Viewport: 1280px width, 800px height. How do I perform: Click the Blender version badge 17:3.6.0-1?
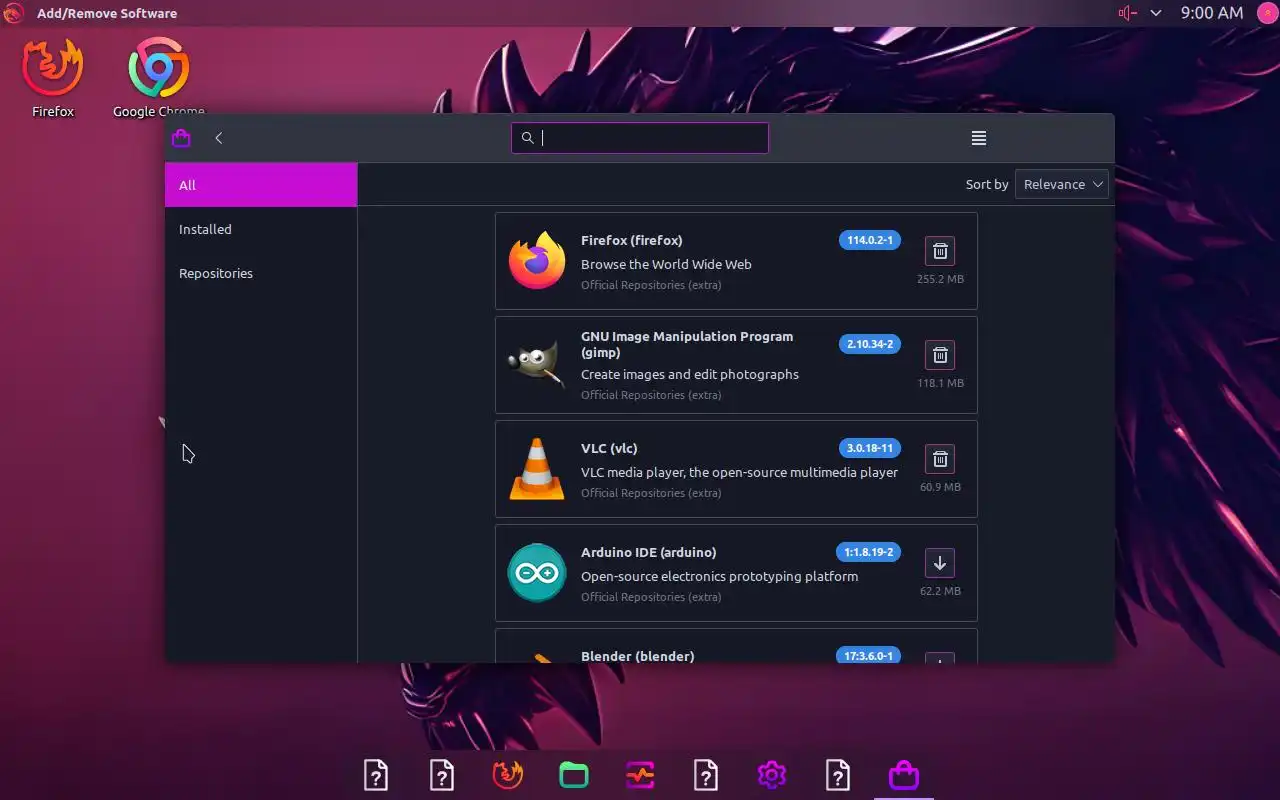tap(868, 656)
